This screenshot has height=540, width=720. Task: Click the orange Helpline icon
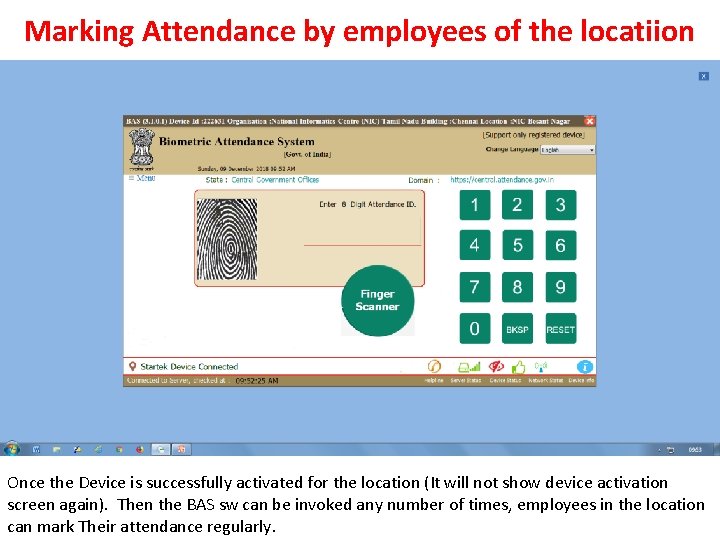pyautogui.click(x=434, y=366)
